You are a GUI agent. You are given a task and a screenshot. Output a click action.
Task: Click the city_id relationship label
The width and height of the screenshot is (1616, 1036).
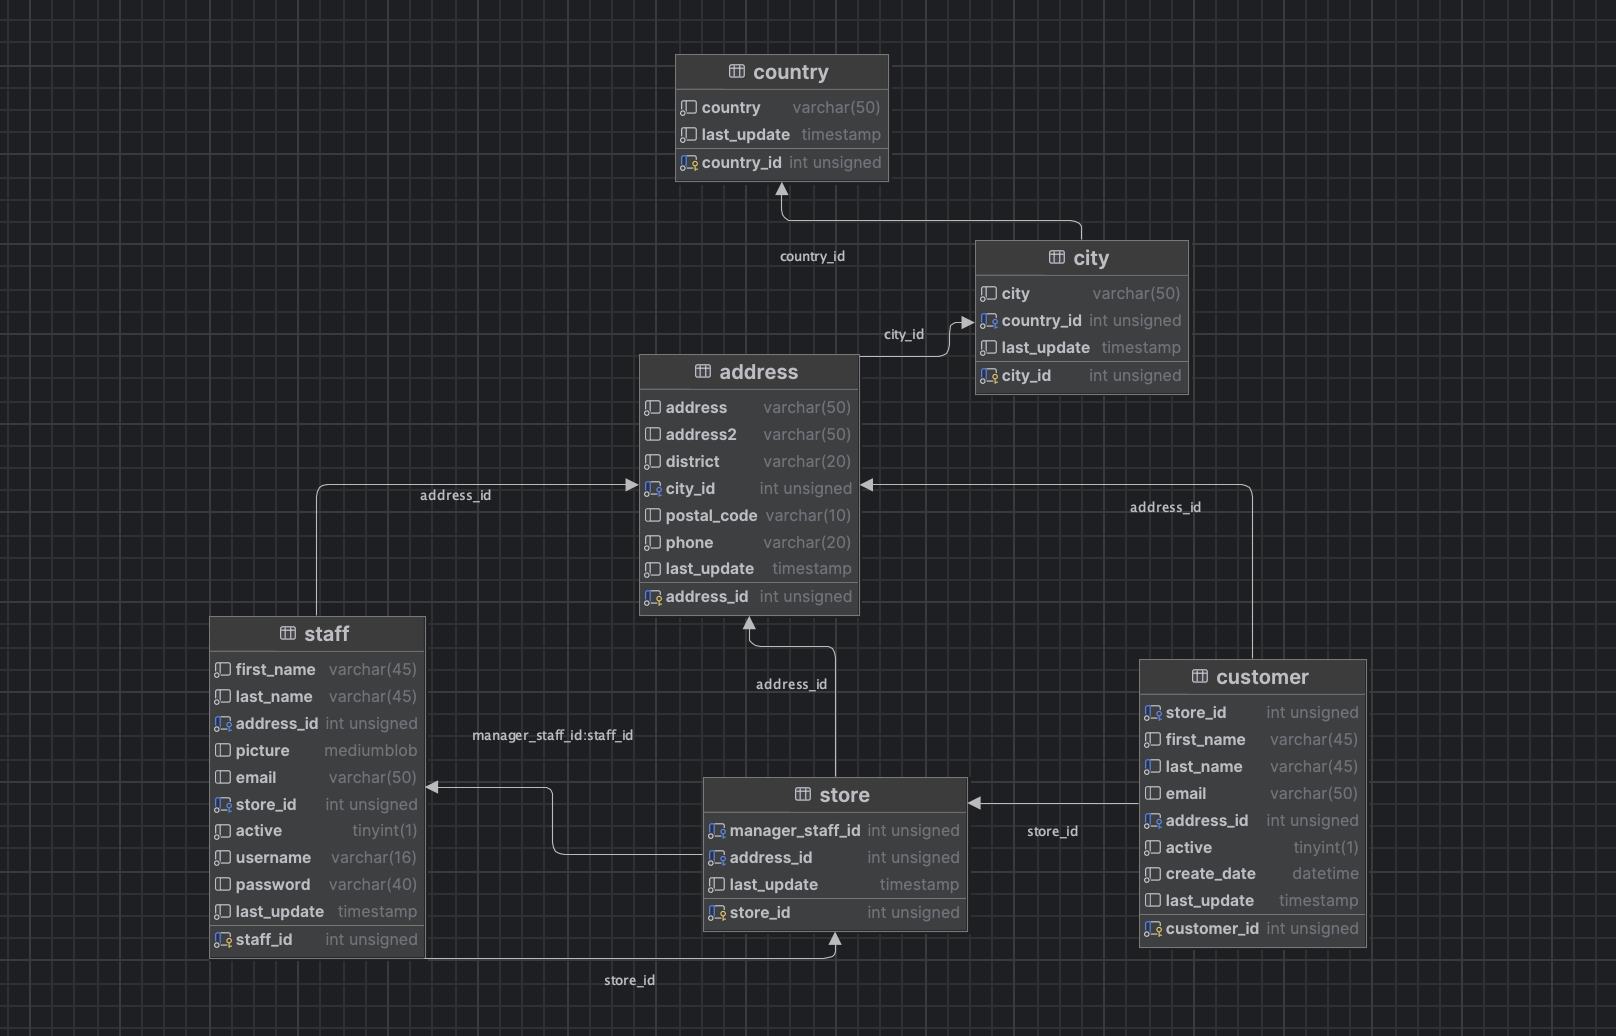(x=904, y=334)
